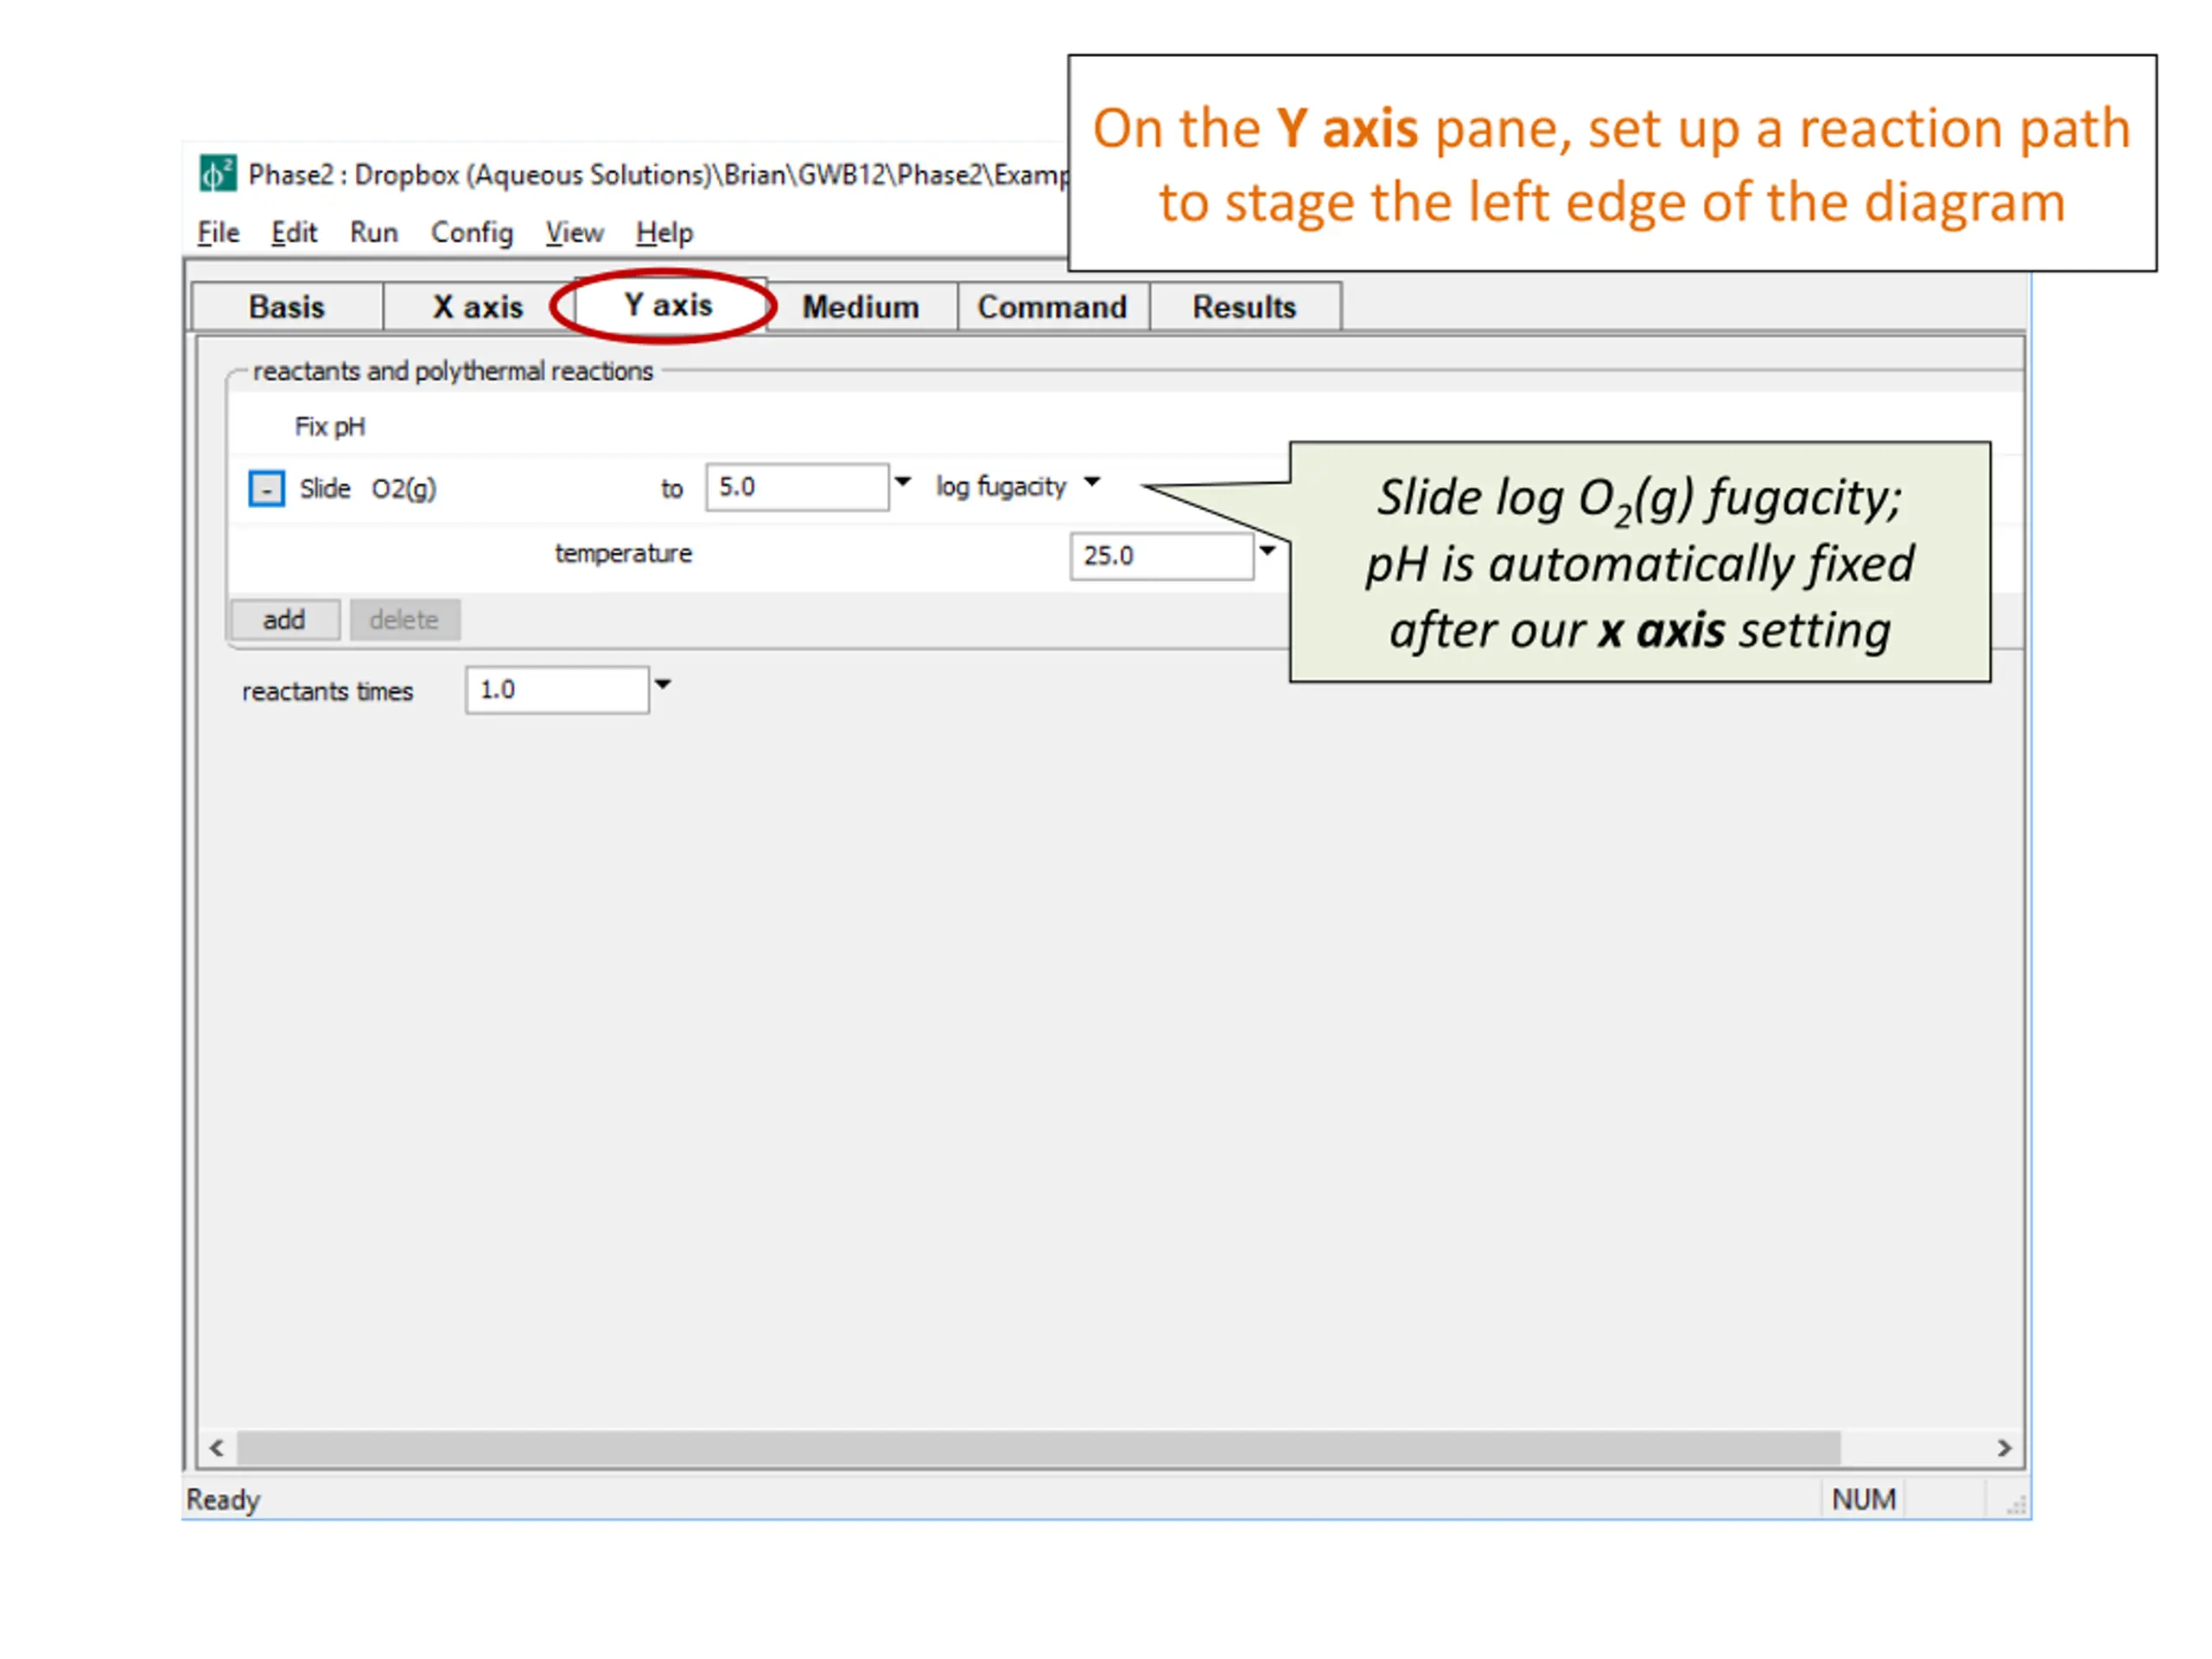
Task: Click the horizontal scrollbar thumb
Action: tap(1038, 1448)
